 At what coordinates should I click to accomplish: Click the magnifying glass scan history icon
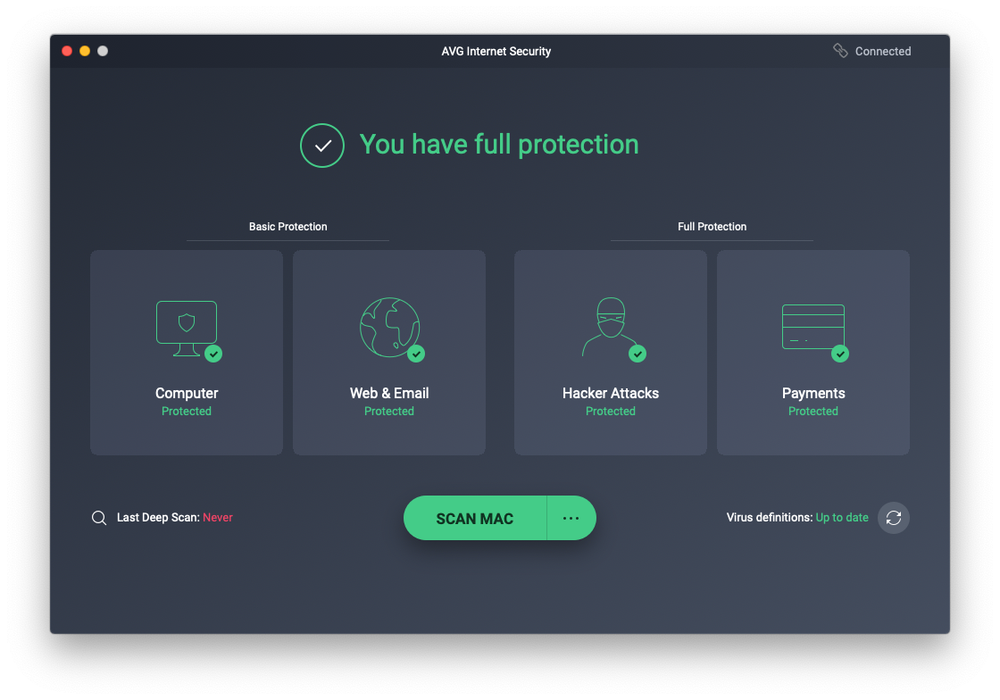coord(98,517)
